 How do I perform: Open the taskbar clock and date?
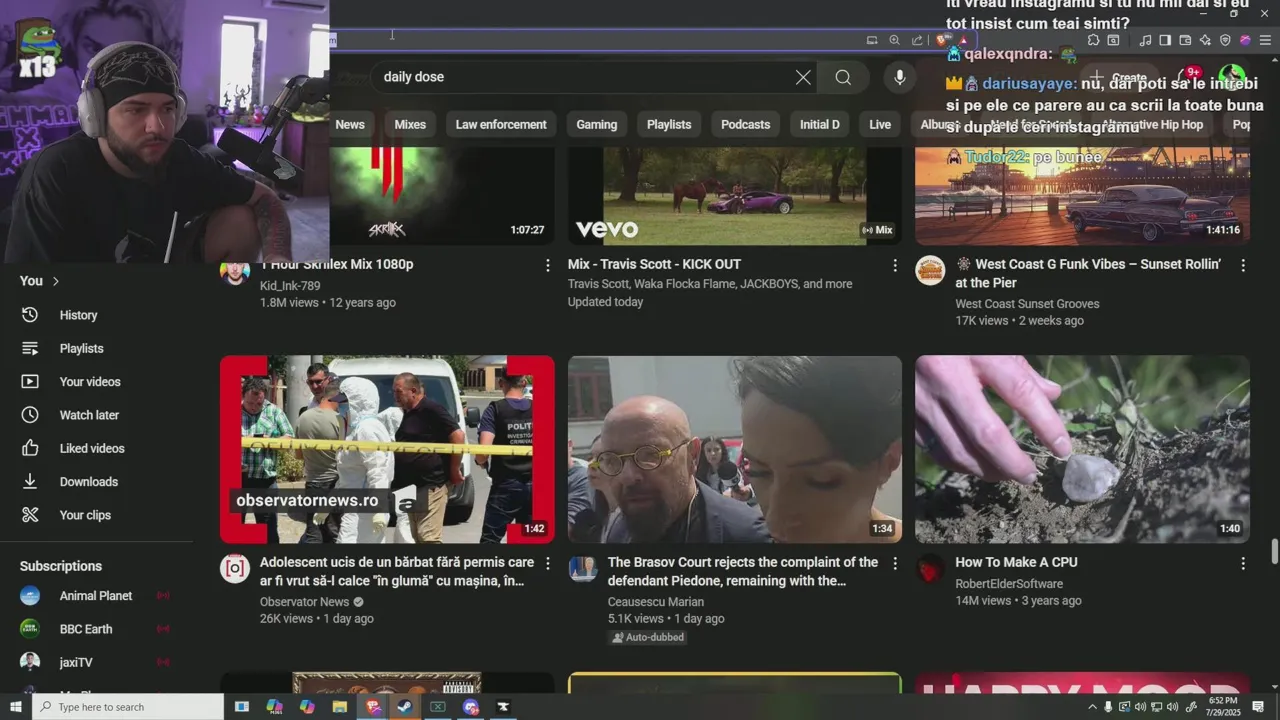pyautogui.click(x=1223, y=707)
